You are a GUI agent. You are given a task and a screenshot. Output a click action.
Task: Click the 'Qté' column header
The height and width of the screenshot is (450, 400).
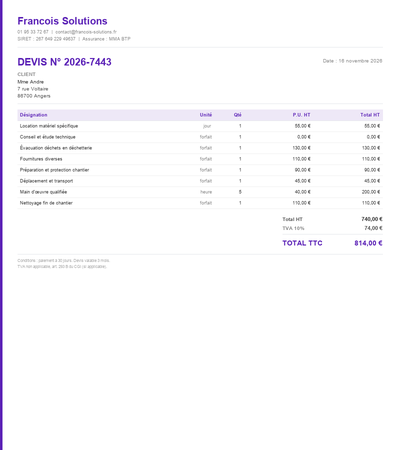238,115
